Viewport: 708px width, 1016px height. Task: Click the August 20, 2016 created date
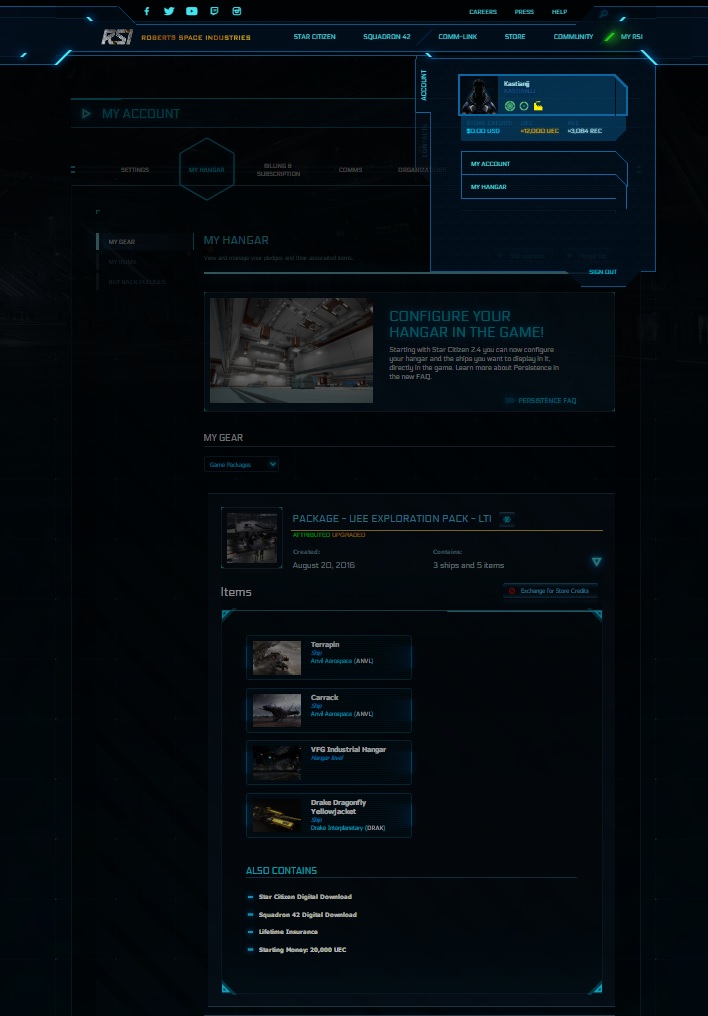[x=323, y=566]
